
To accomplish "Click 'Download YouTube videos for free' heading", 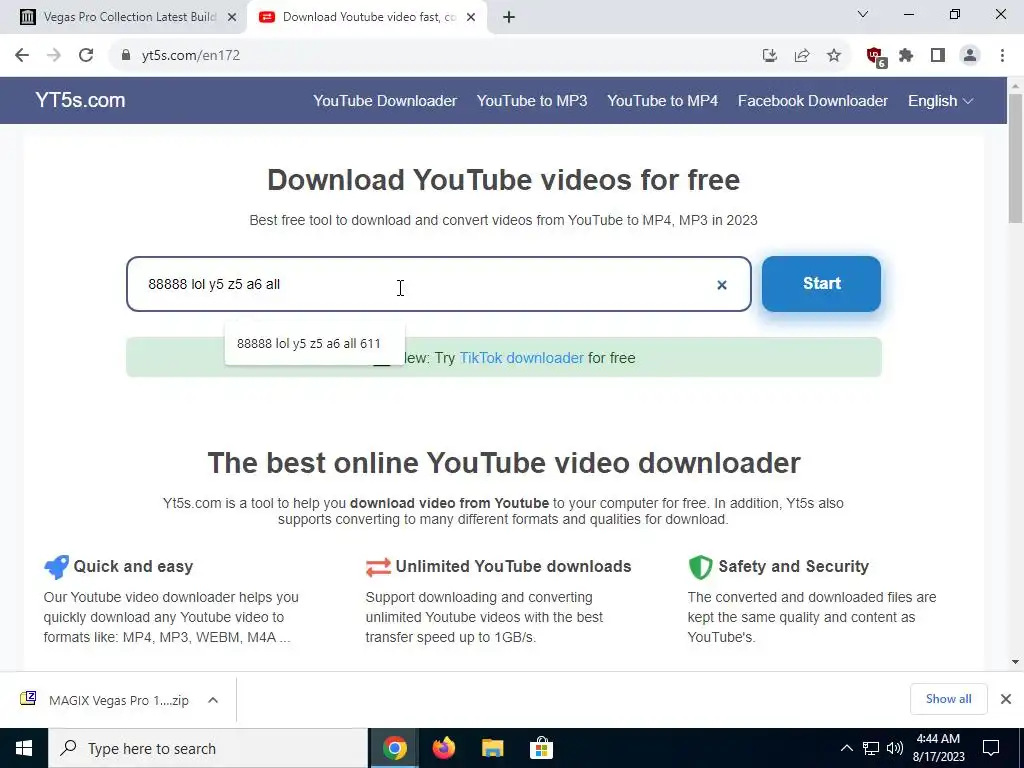I will tap(504, 180).
